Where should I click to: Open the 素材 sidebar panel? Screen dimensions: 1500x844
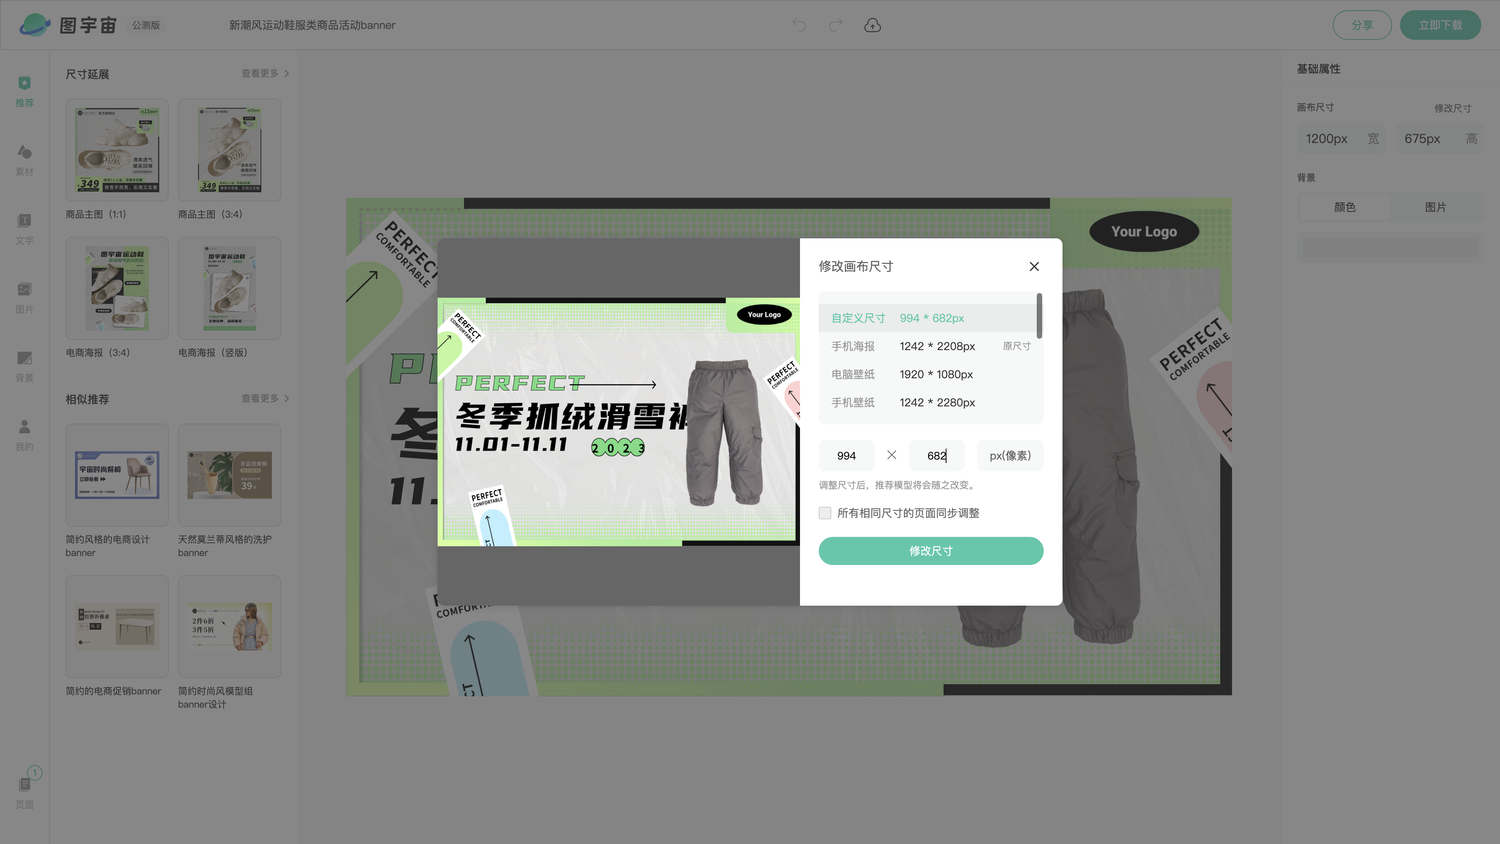click(x=25, y=160)
